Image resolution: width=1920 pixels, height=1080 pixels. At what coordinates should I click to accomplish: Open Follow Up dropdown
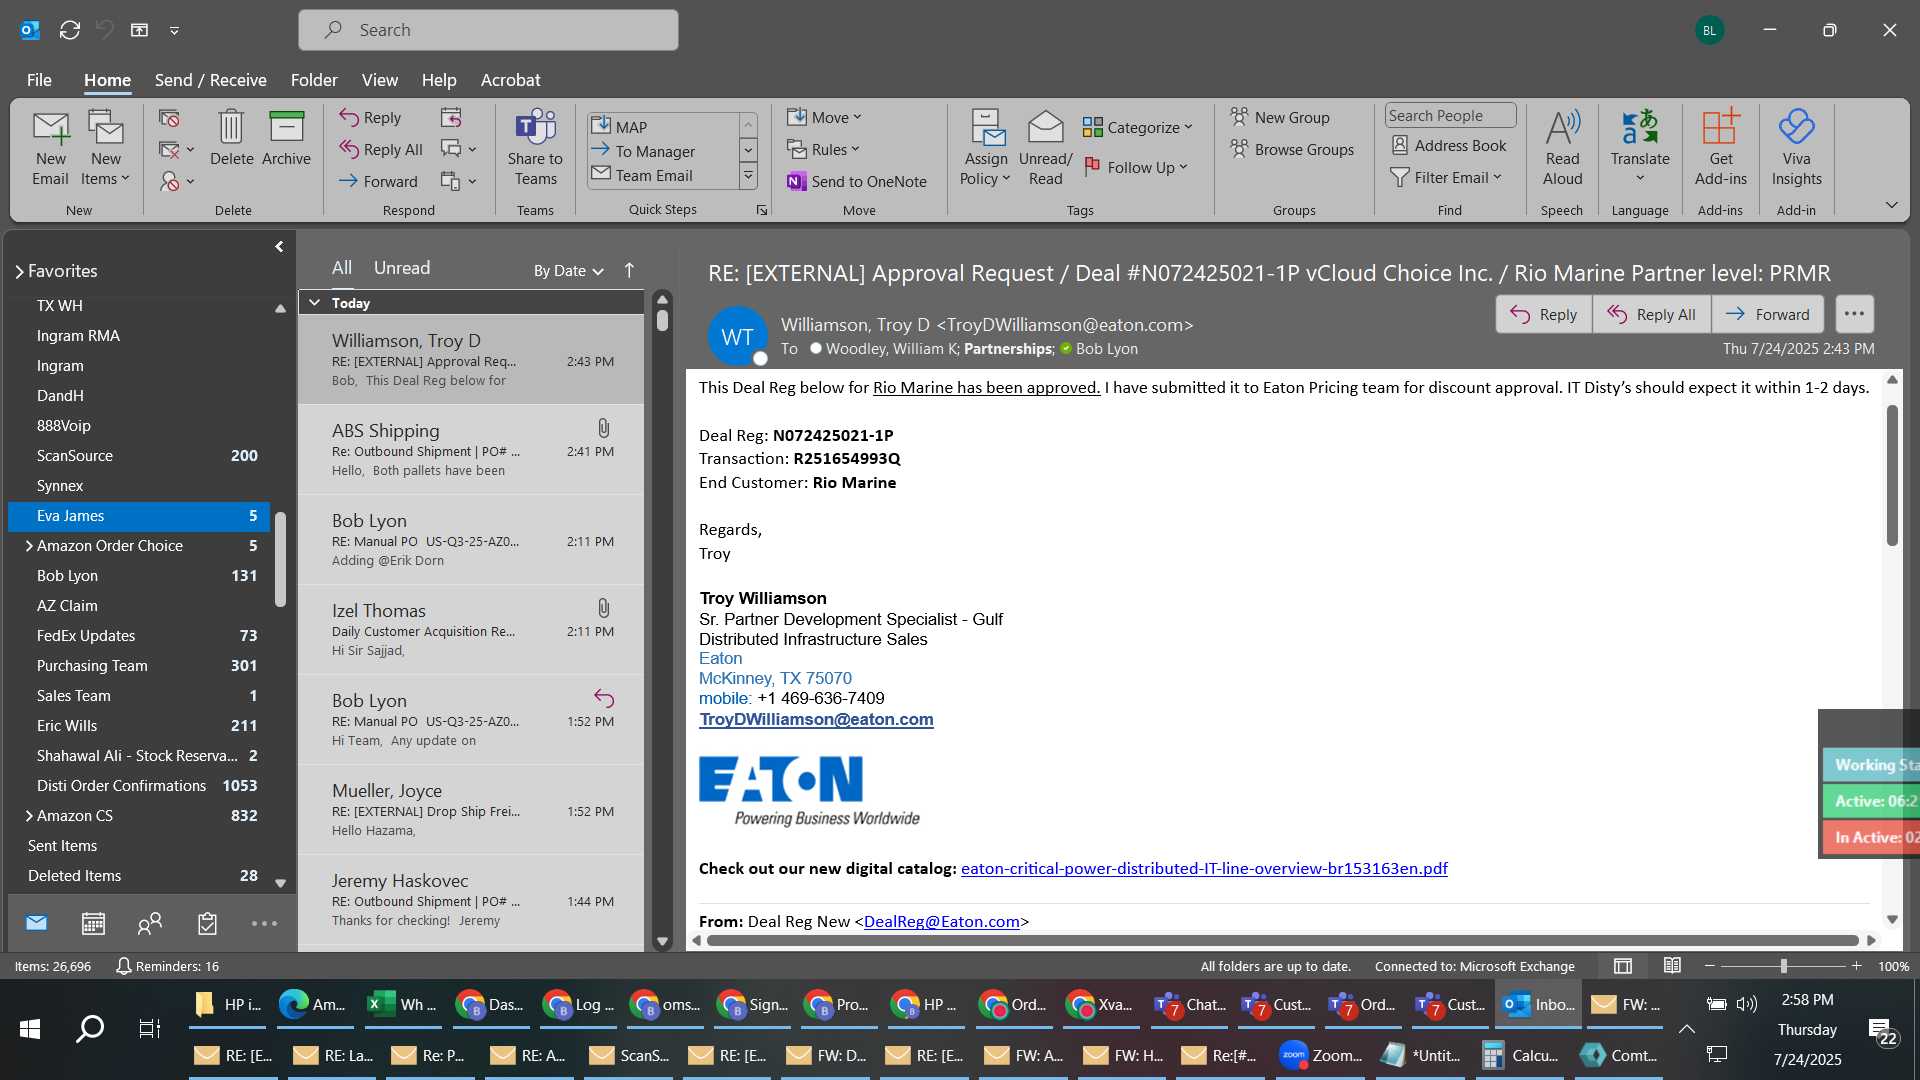click(x=1136, y=167)
